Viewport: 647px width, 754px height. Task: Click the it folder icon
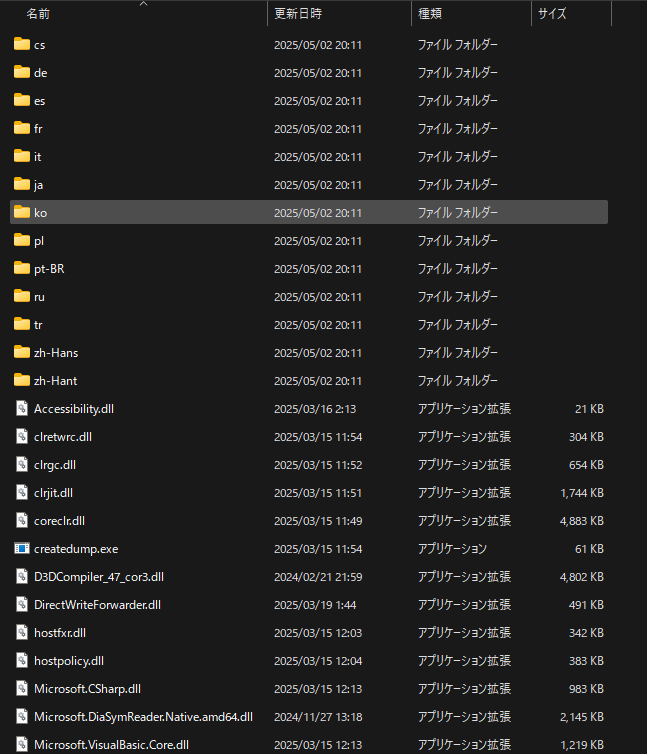22,156
